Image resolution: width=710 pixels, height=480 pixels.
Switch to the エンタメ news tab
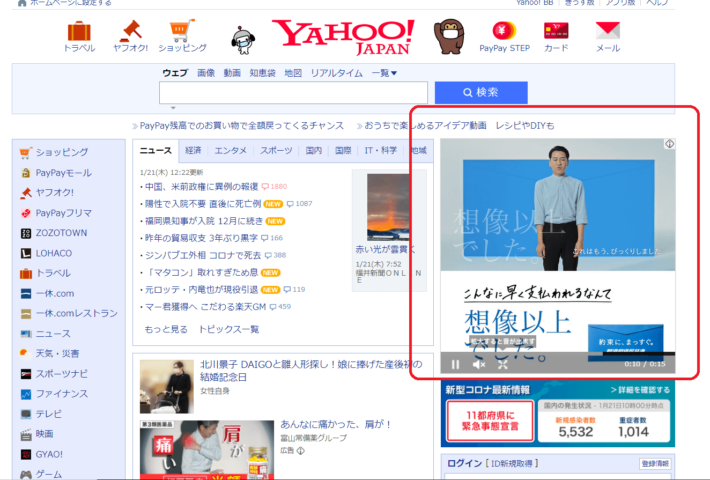(x=230, y=150)
